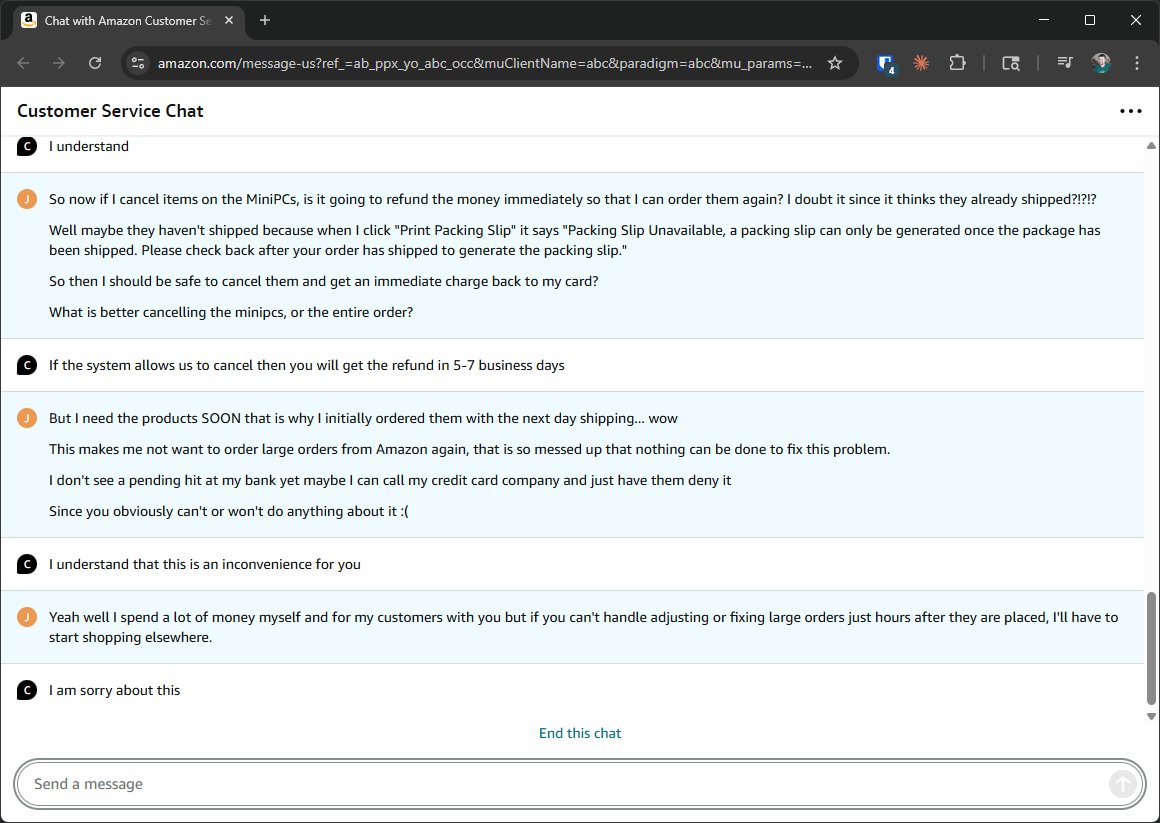Viewport: 1160px width, 823px height.
Task: Click agent avatar beside "I am sorry about this"
Action: (27, 691)
